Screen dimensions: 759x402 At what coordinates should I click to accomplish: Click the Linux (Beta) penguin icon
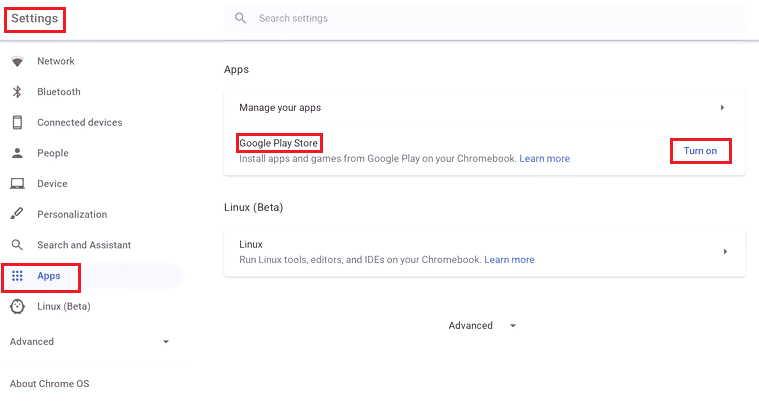click(x=17, y=306)
